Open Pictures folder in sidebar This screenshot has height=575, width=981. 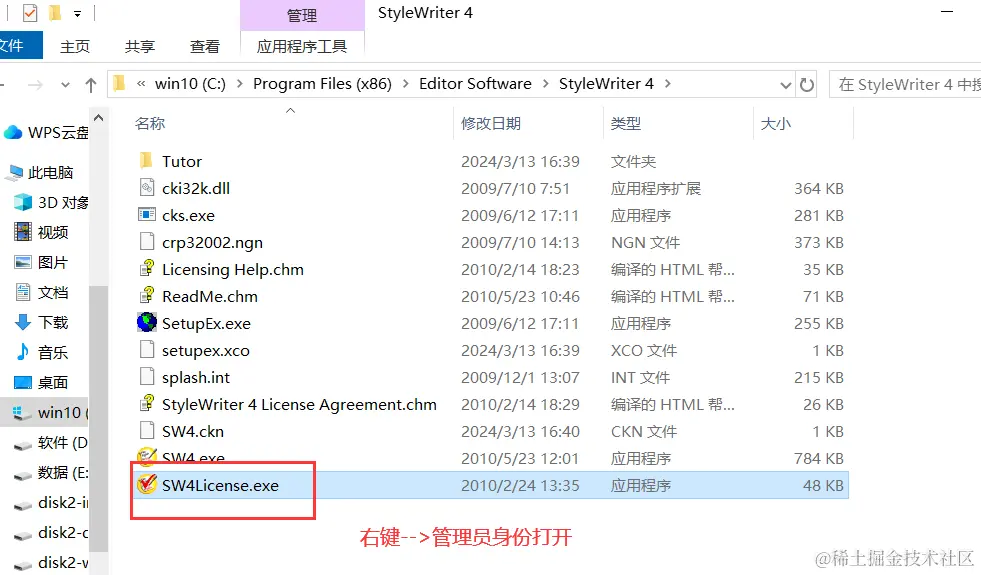(x=41, y=262)
